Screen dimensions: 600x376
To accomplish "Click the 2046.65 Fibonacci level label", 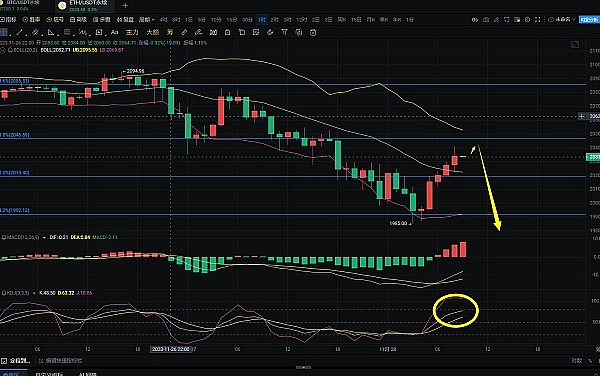I will [15, 135].
